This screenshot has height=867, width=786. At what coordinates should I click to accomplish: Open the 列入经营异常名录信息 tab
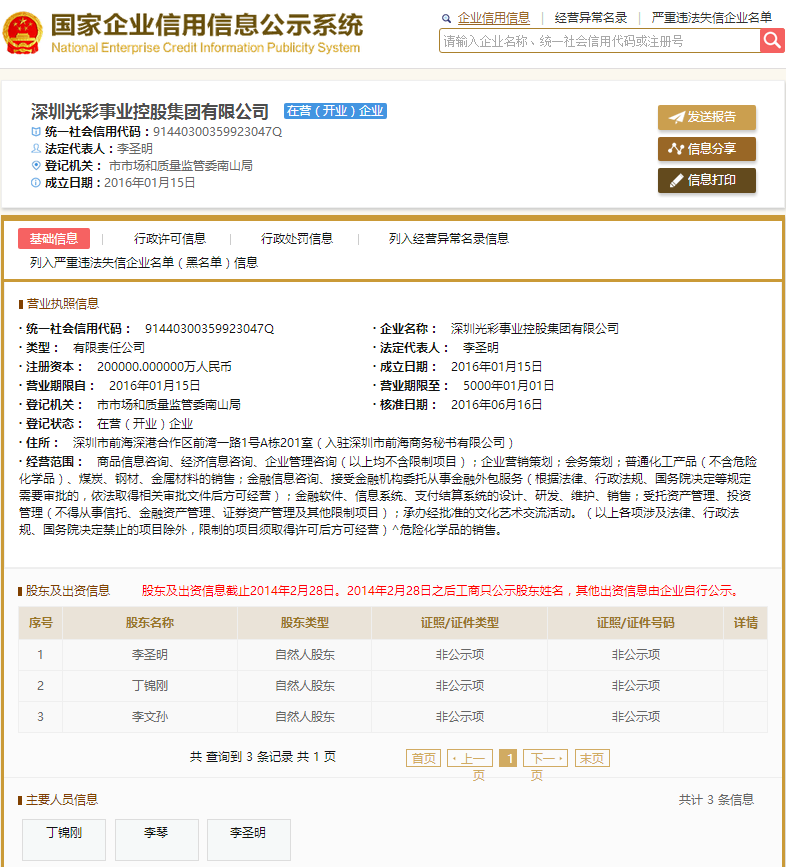[x=448, y=238]
